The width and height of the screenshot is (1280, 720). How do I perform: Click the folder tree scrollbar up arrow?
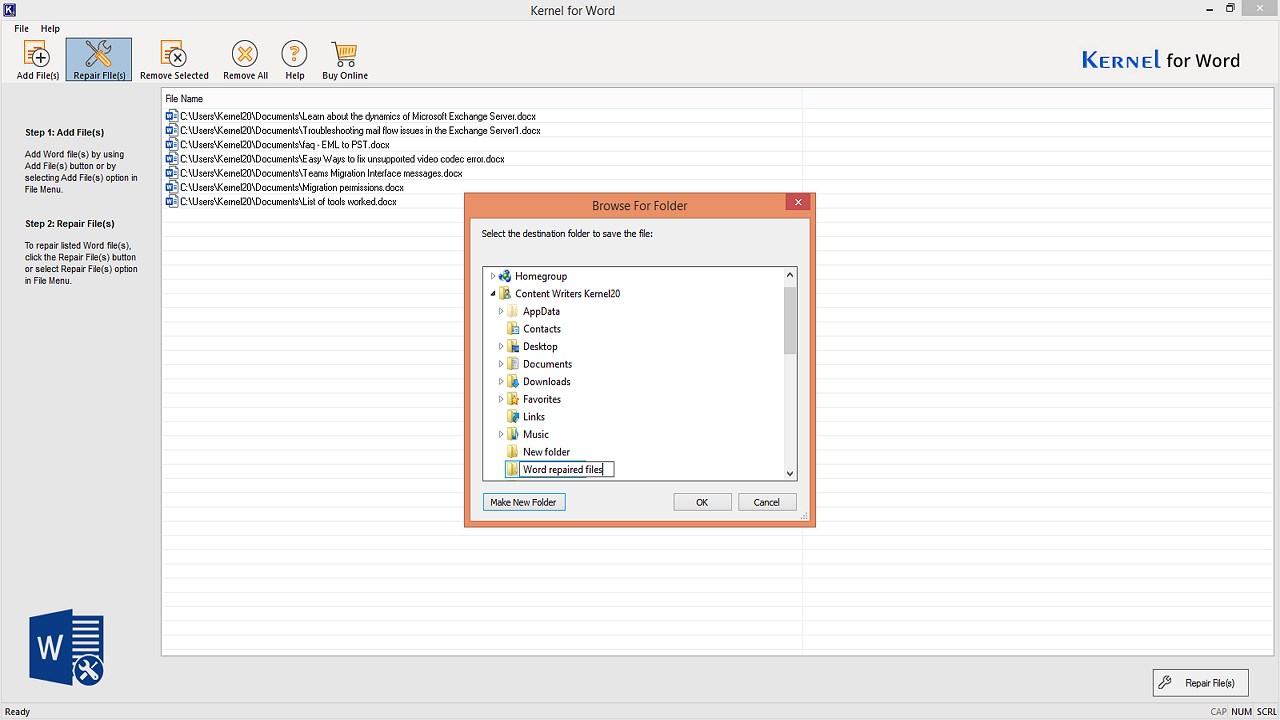[790, 275]
